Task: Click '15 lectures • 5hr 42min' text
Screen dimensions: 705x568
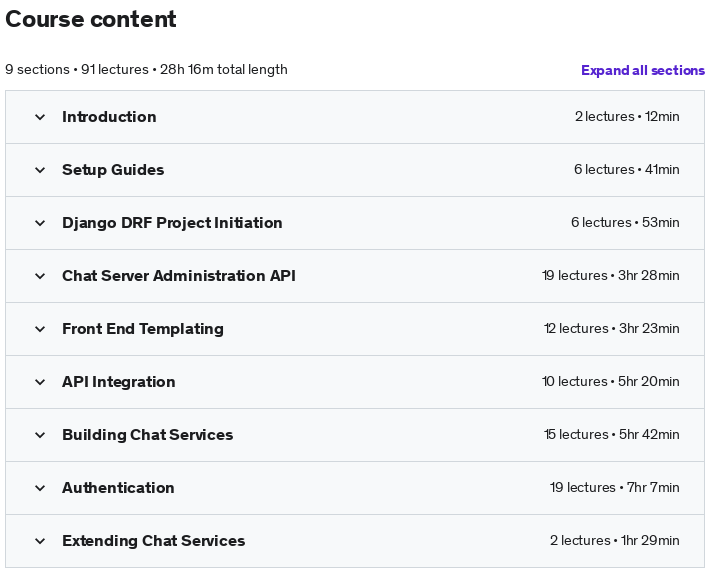Action: (611, 434)
